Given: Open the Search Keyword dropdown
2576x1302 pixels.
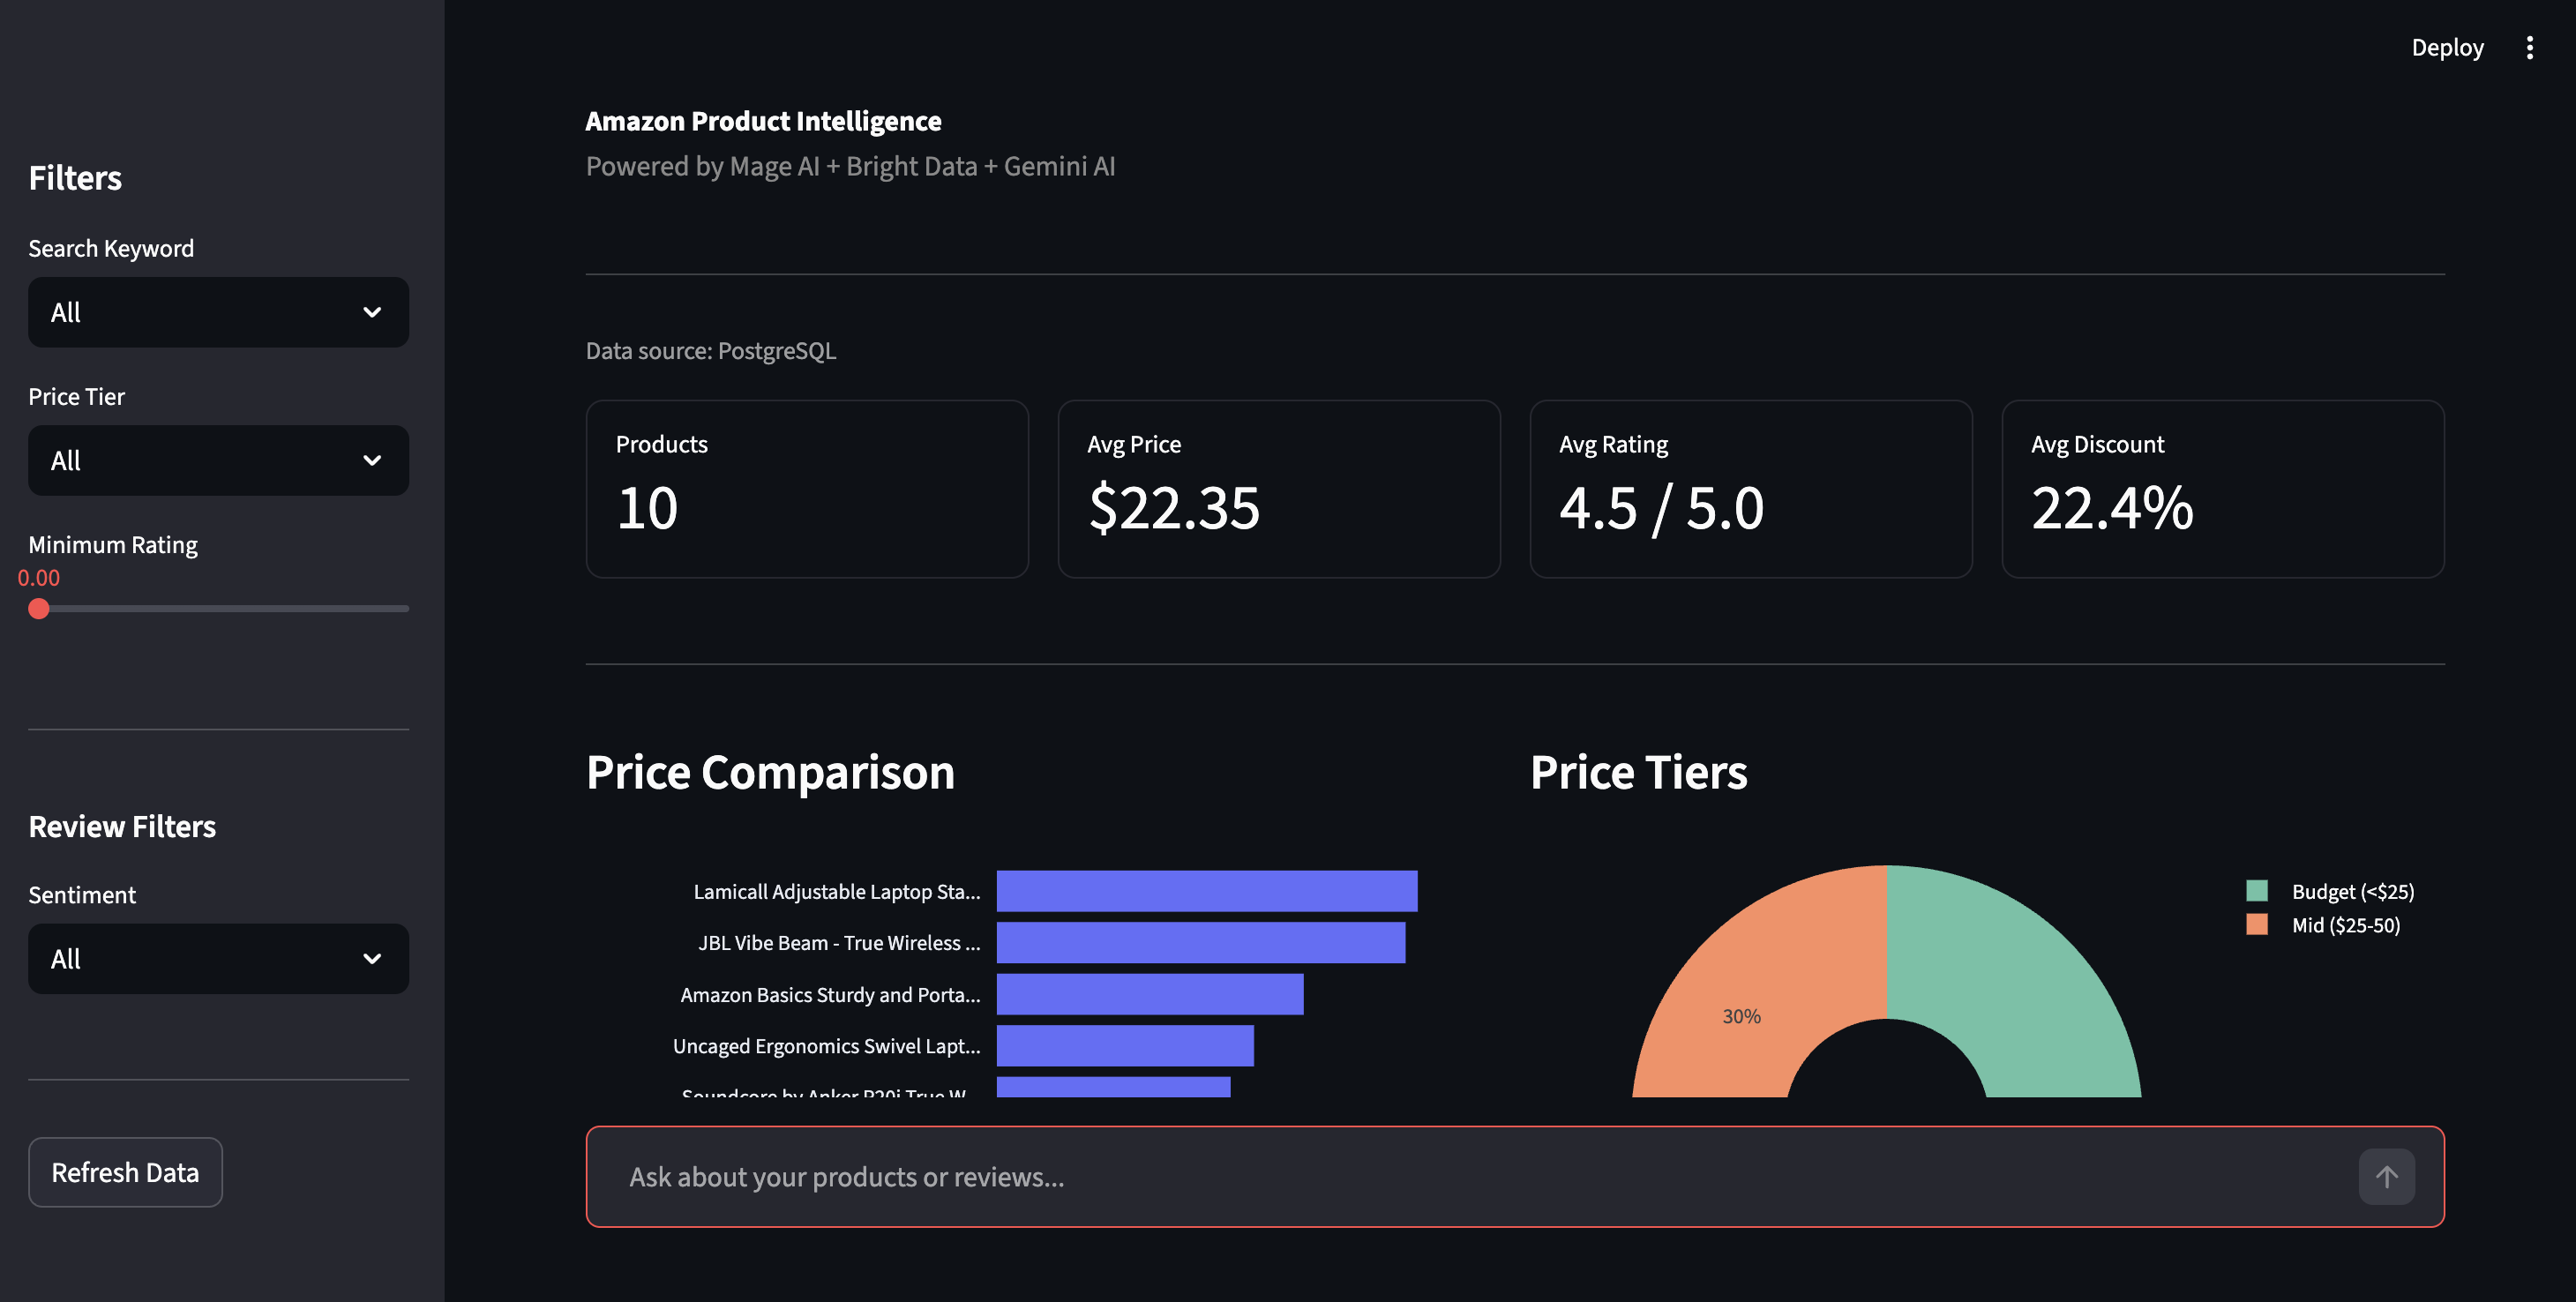Looking at the screenshot, I should [218, 312].
